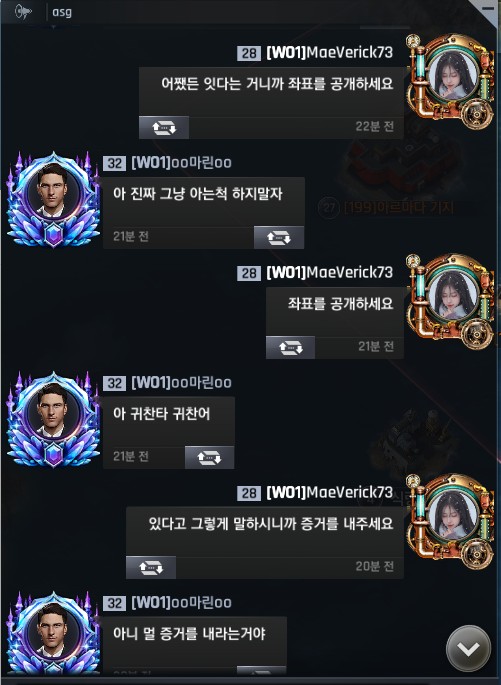Translate the "있다고 그렇게 말하시니까 증거를 내주세요" message
The width and height of the screenshot is (501, 685).
tap(151, 567)
